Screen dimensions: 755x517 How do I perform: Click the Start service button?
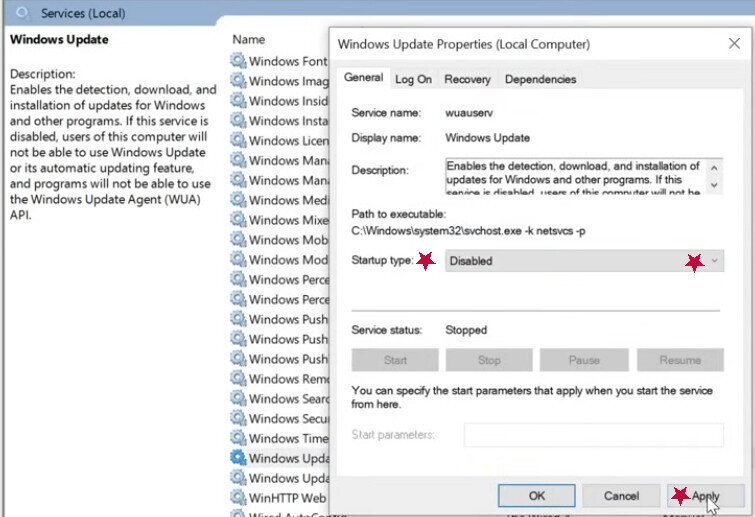click(x=395, y=360)
